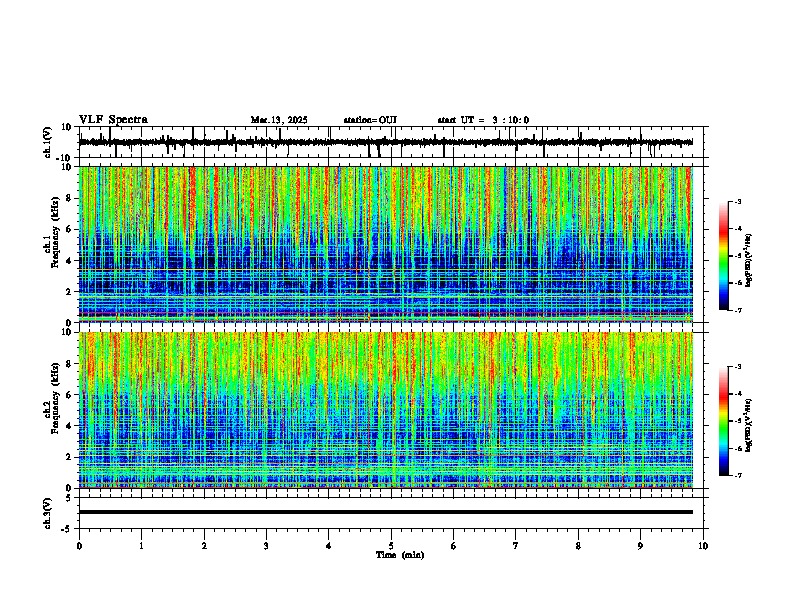Click the time axis tick label "3"

(266, 546)
